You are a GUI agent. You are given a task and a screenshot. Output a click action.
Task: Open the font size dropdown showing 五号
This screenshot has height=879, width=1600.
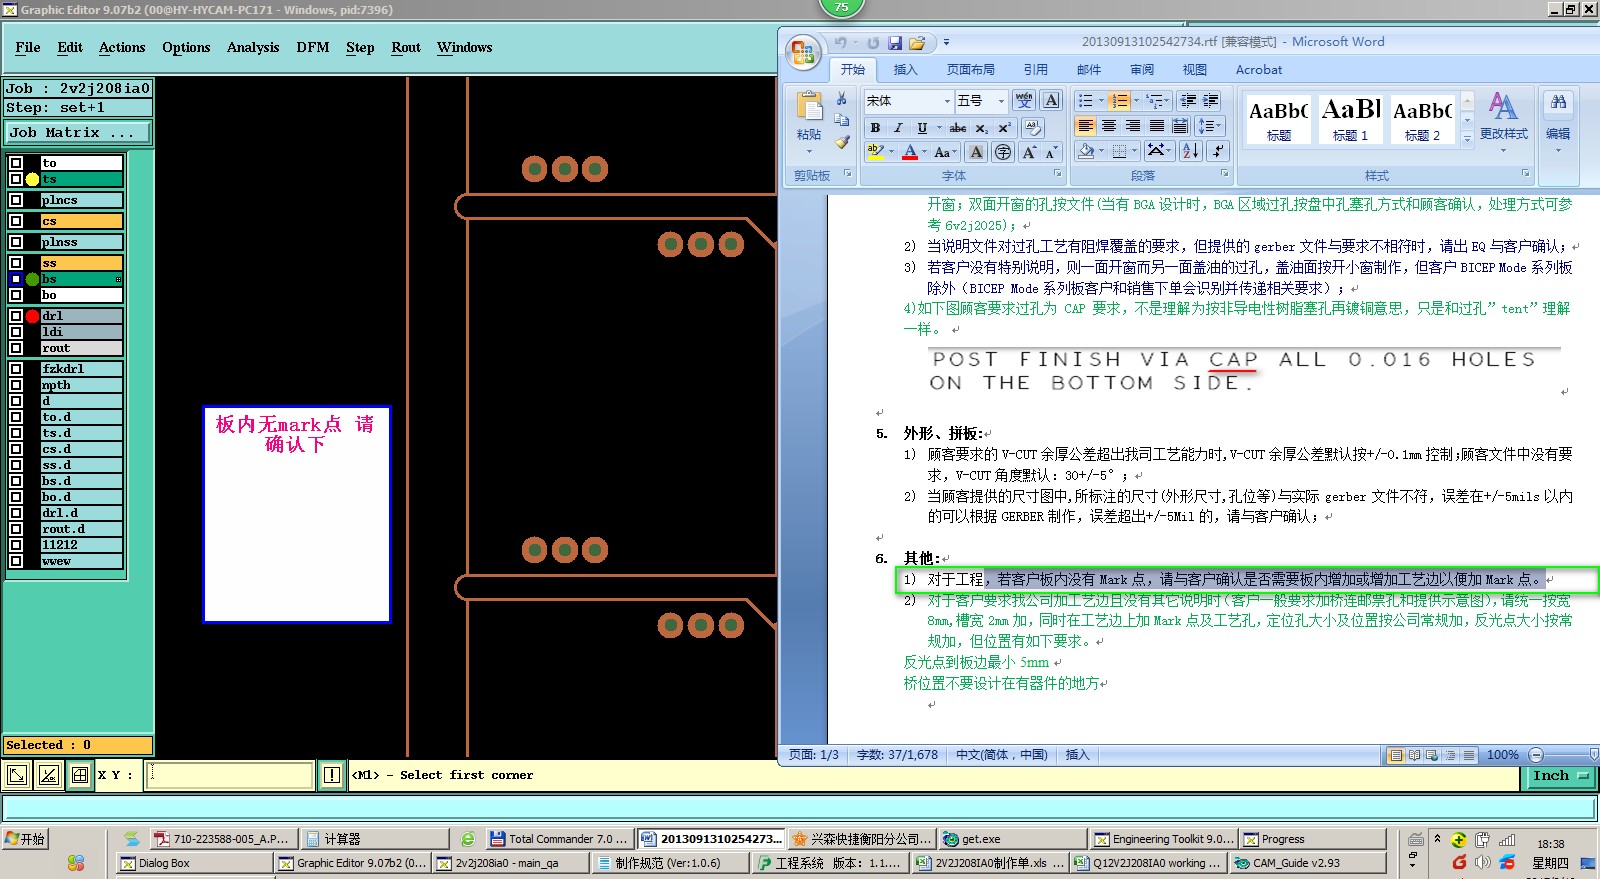coord(1000,101)
